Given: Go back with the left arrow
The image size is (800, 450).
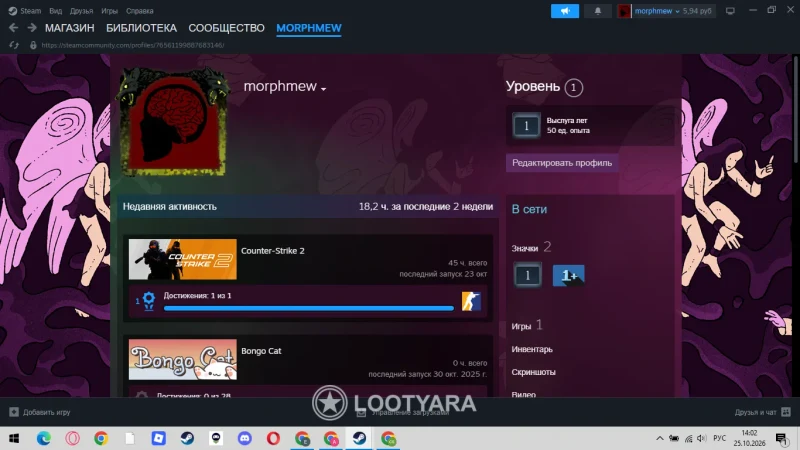Looking at the screenshot, I should [14, 28].
